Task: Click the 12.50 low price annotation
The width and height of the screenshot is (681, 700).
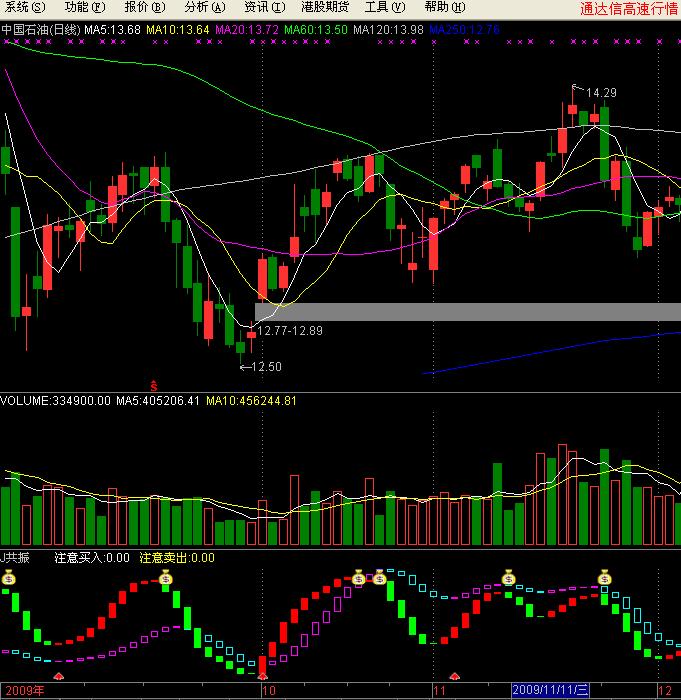Action: click(x=266, y=367)
